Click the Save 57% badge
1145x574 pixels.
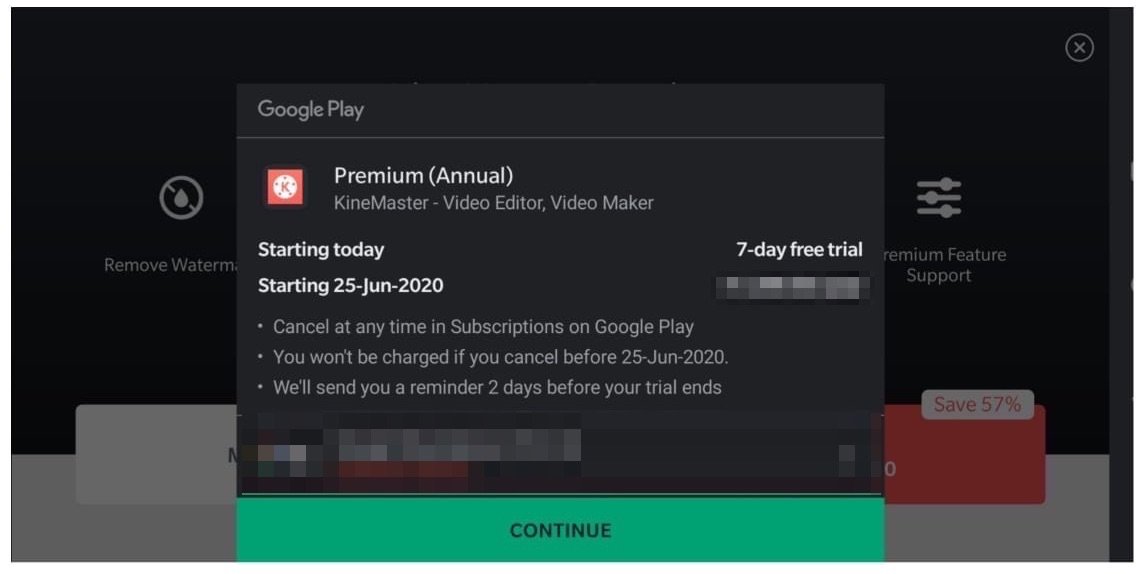(977, 405)
